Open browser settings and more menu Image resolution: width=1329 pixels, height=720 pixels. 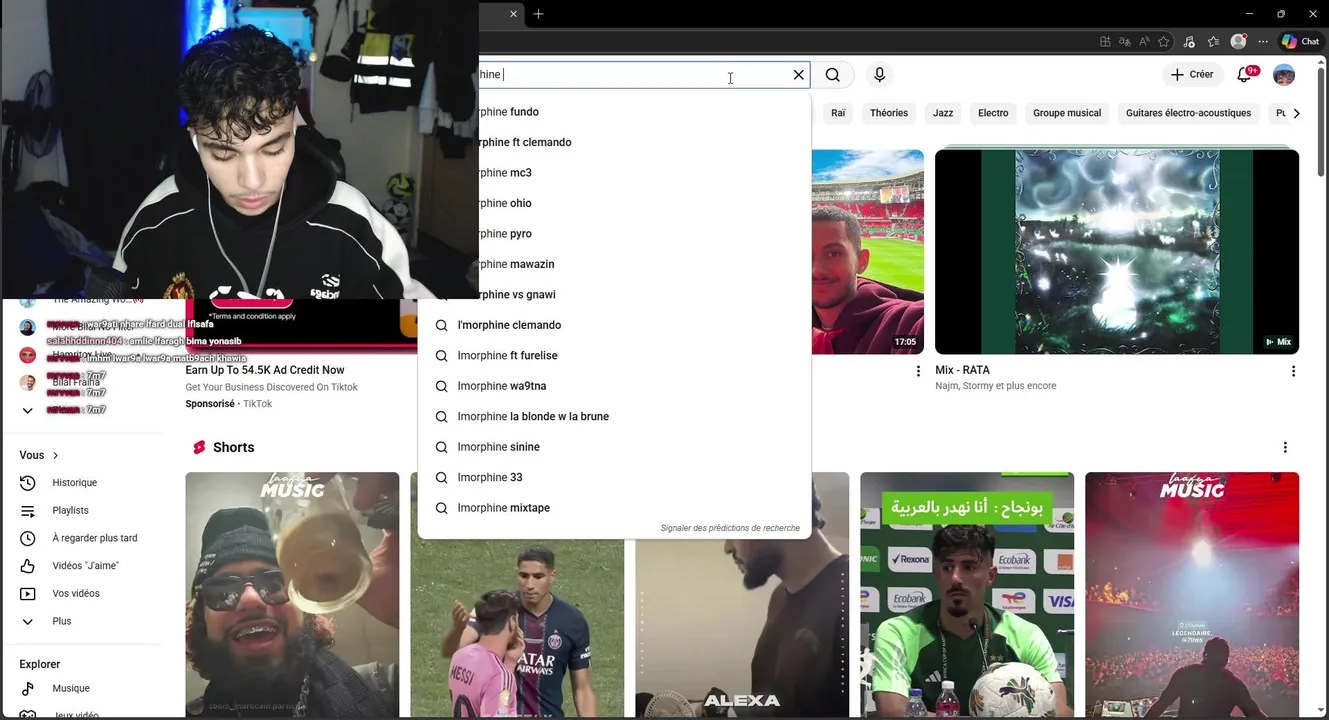coord(1264,42)
